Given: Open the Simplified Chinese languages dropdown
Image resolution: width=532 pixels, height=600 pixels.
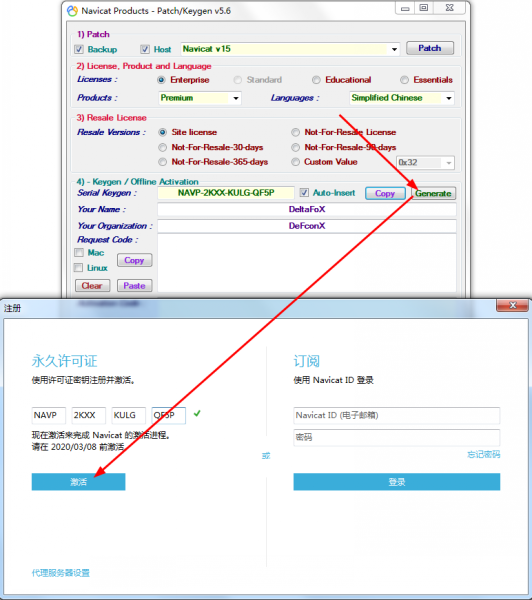Looking at the screenshot, I should tap(449, 98).
